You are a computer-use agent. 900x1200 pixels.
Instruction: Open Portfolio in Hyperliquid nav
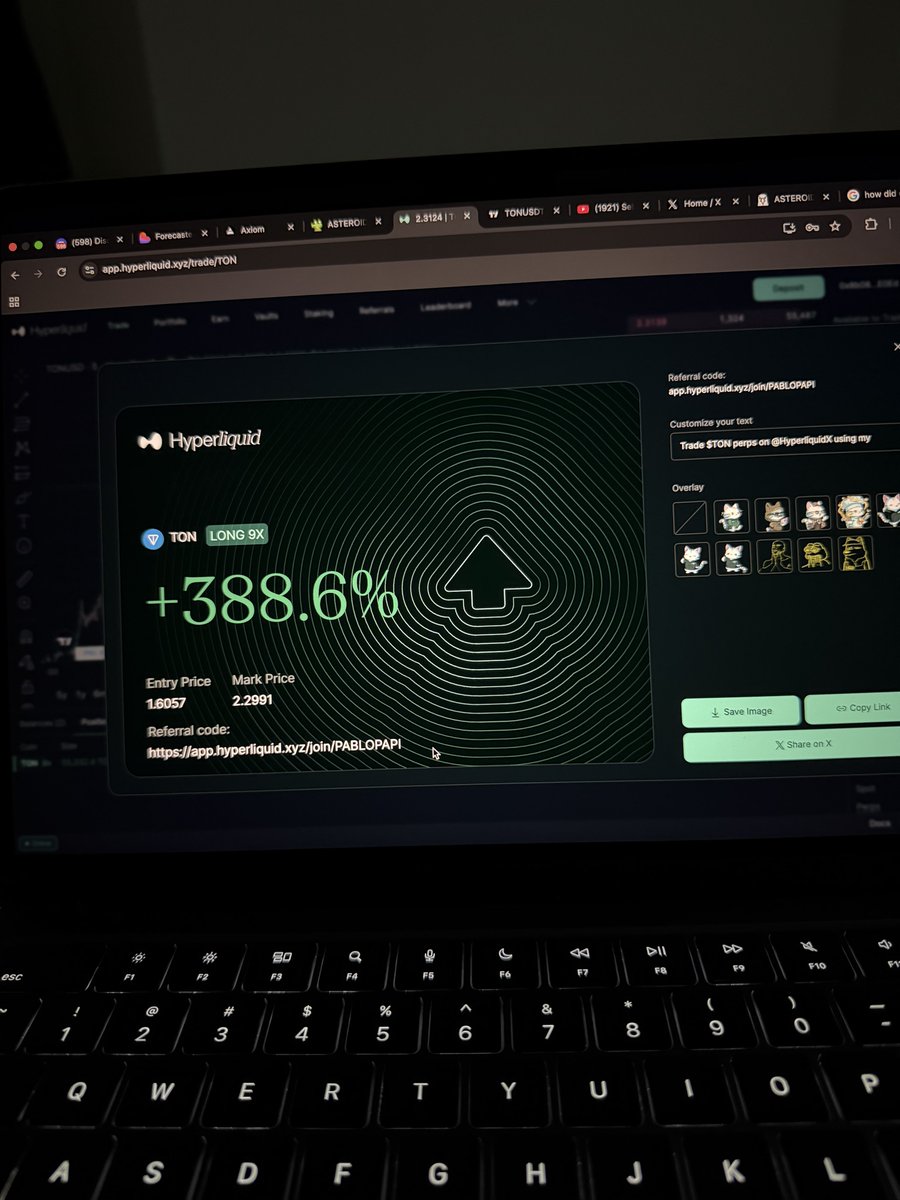[x=170, y=321]
